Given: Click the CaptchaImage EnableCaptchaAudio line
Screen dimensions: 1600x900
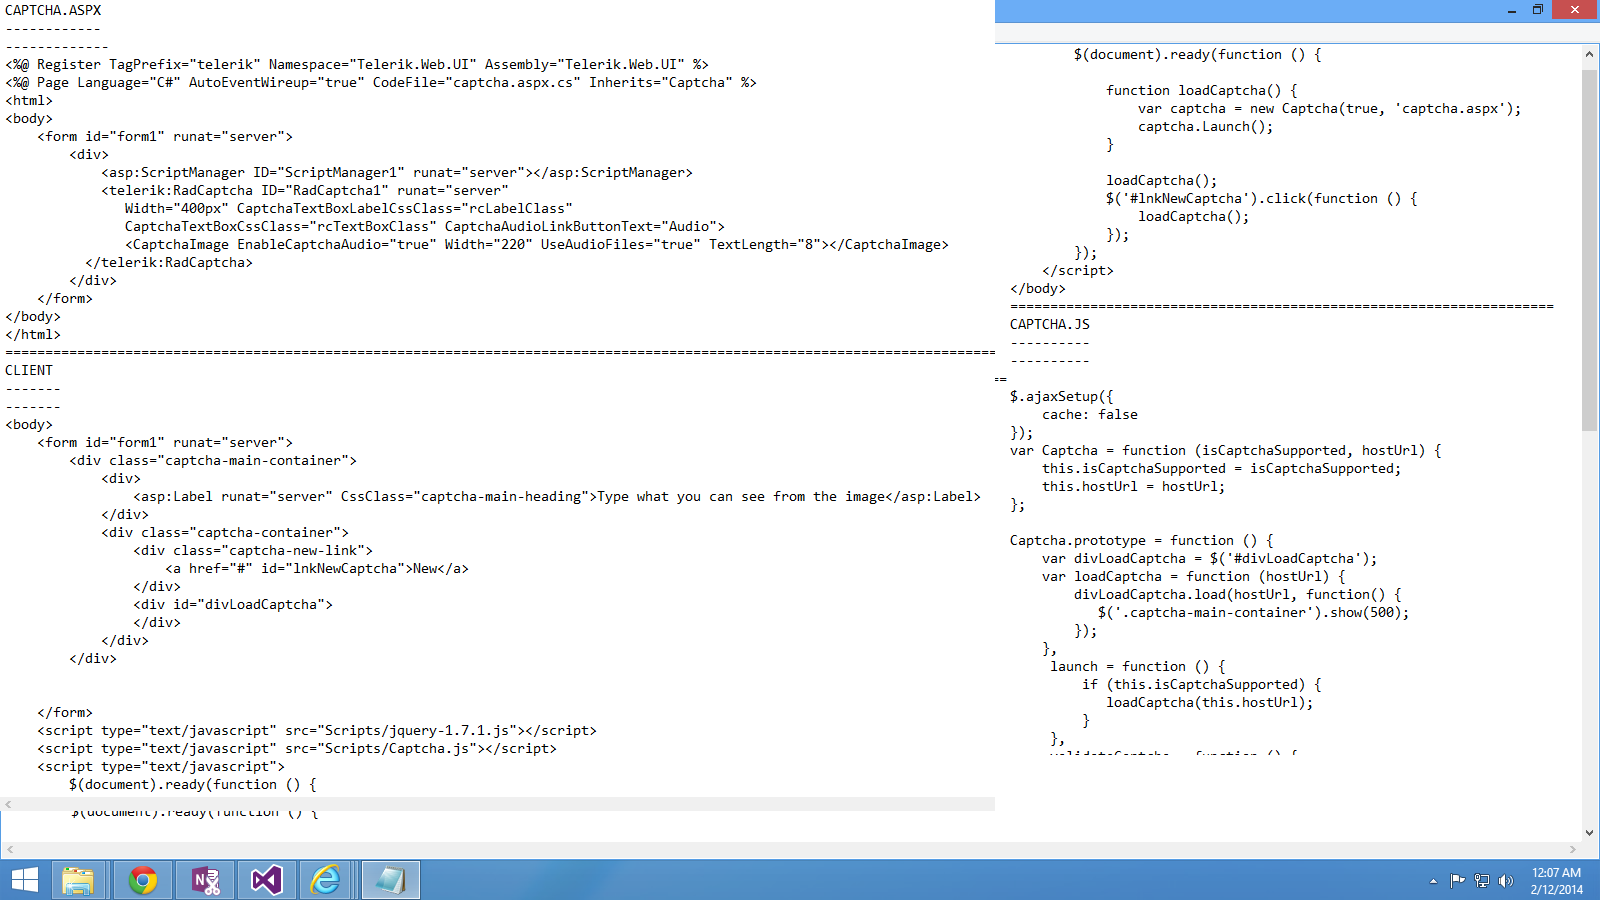Looking at the screenshot, I should click(537, 244).
